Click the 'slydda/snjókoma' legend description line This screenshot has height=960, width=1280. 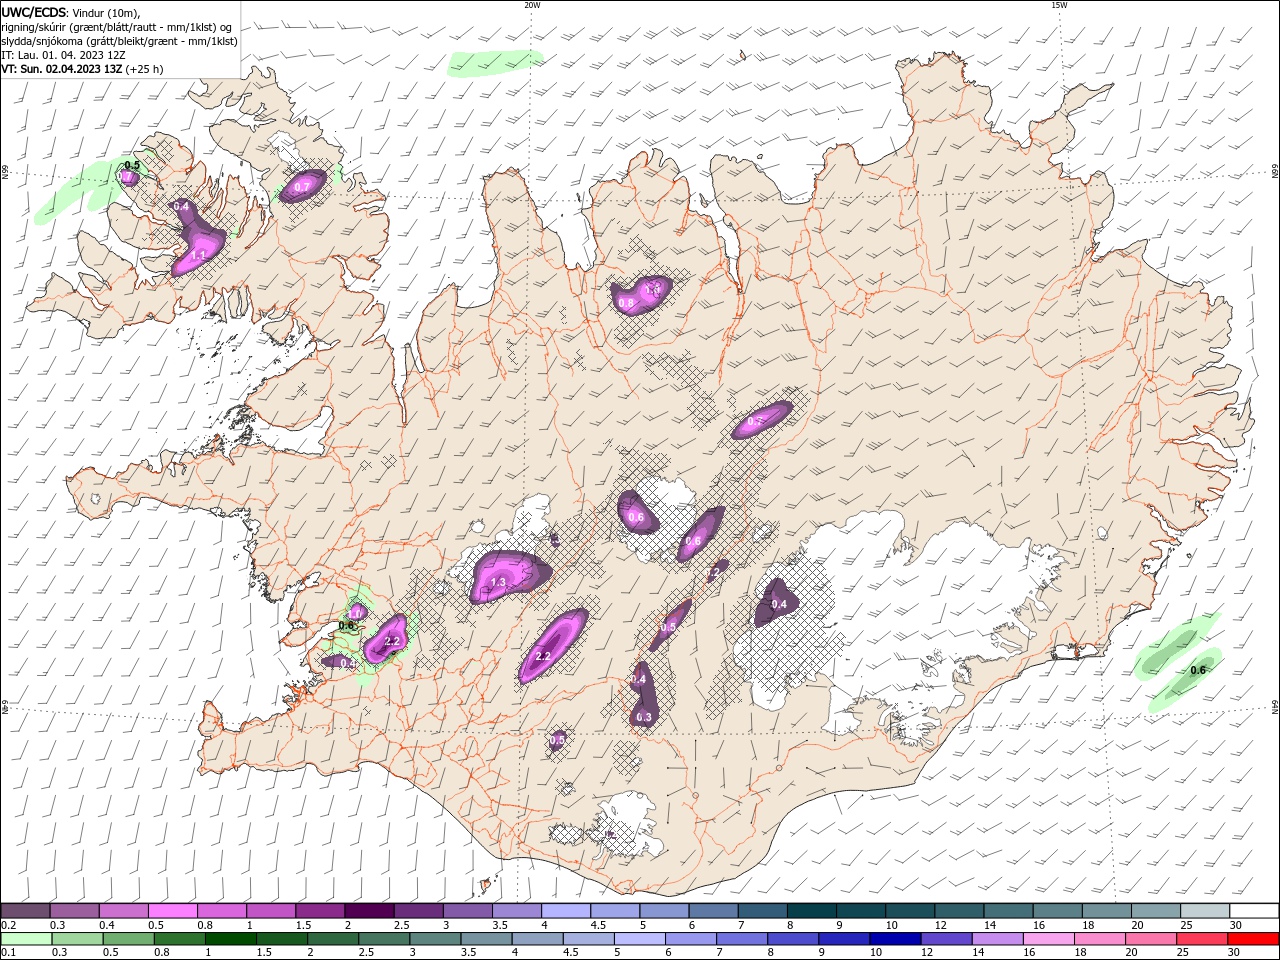pyautogui.click(x=119, y=41)
